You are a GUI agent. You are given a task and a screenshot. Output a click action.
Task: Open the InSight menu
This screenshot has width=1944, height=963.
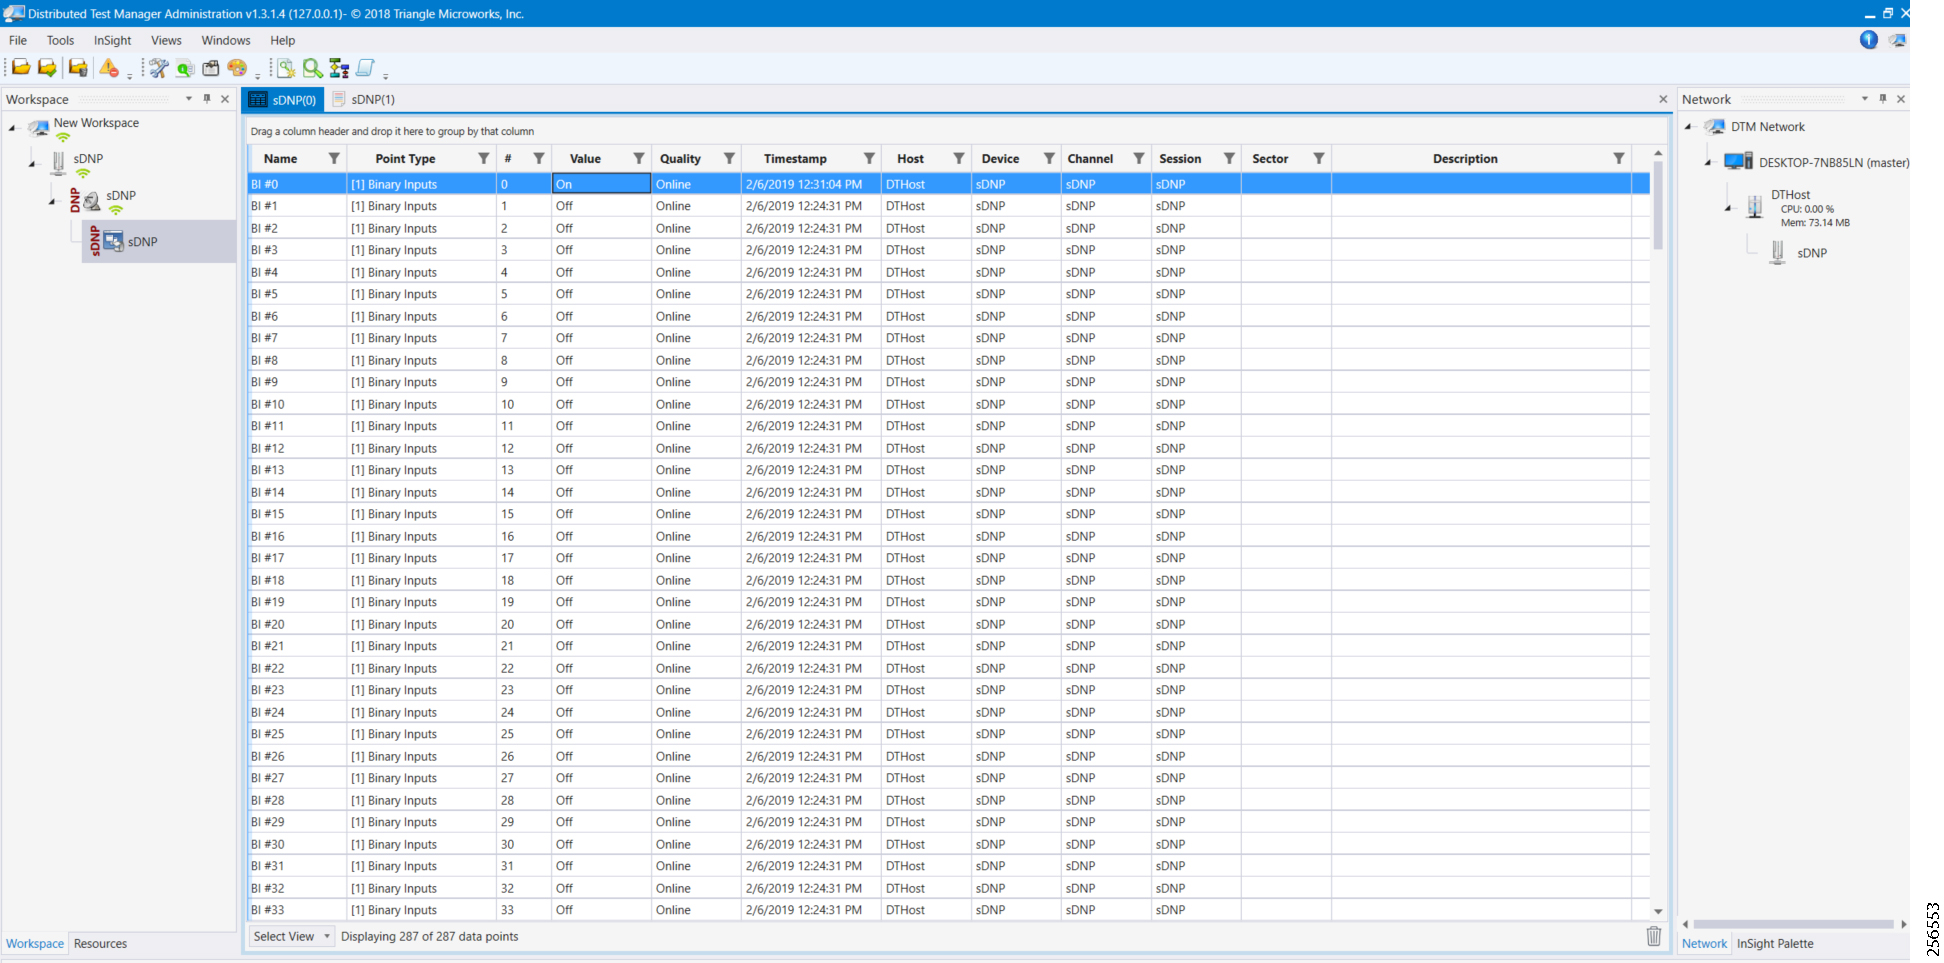pos(112,40)
